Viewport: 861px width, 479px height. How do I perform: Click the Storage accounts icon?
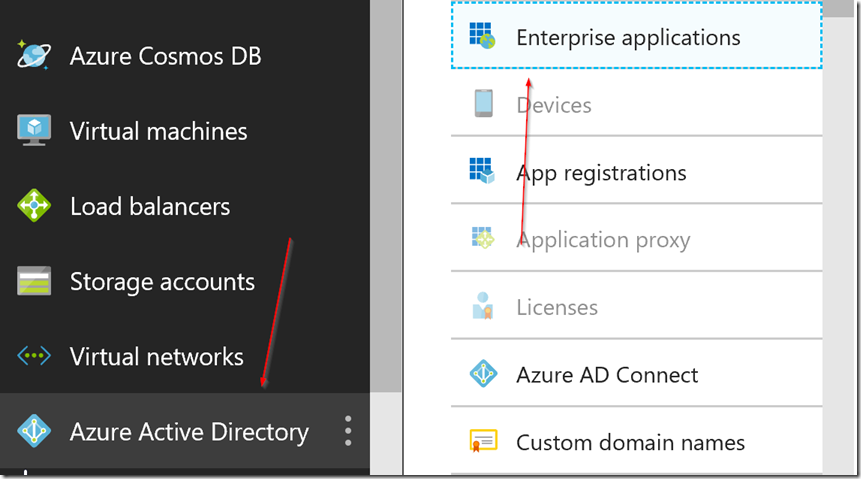point(34,281)
